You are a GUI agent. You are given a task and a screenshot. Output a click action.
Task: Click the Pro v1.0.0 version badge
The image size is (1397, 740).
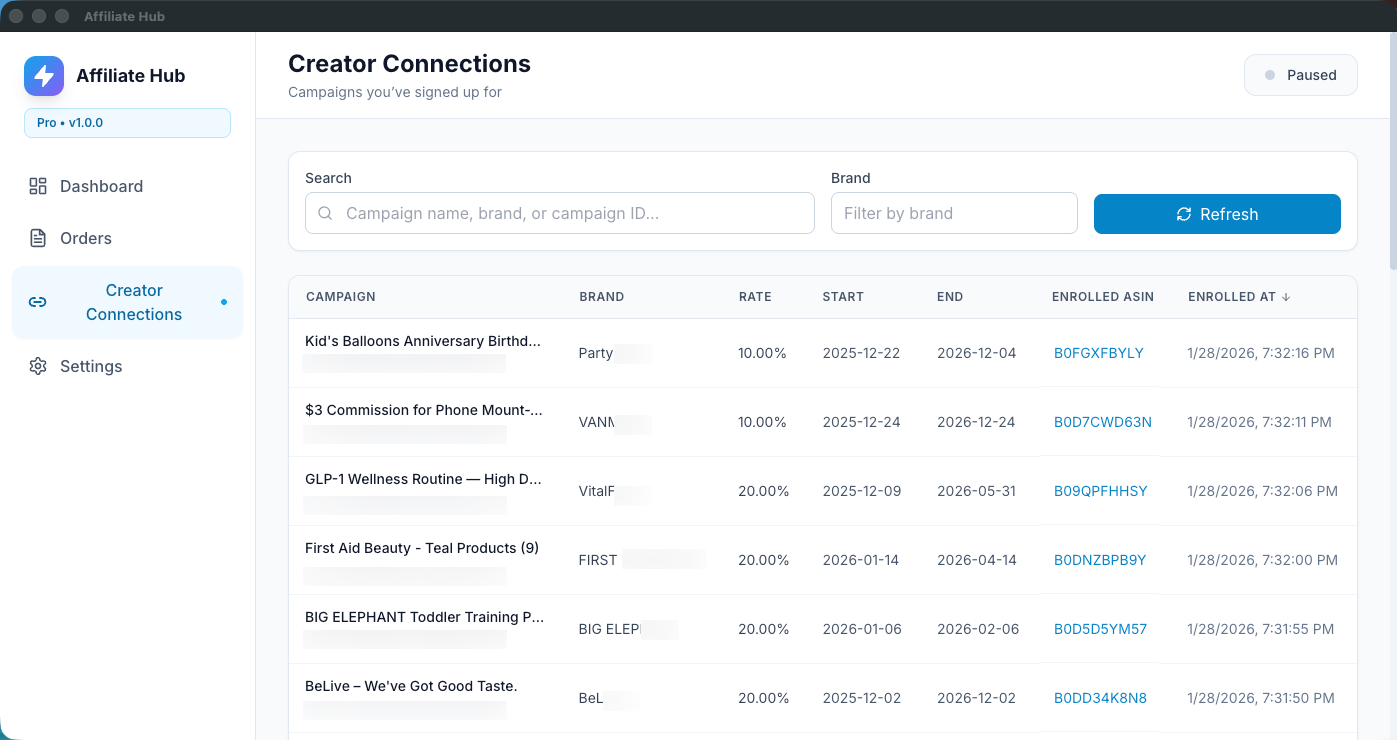pos(127,123)
